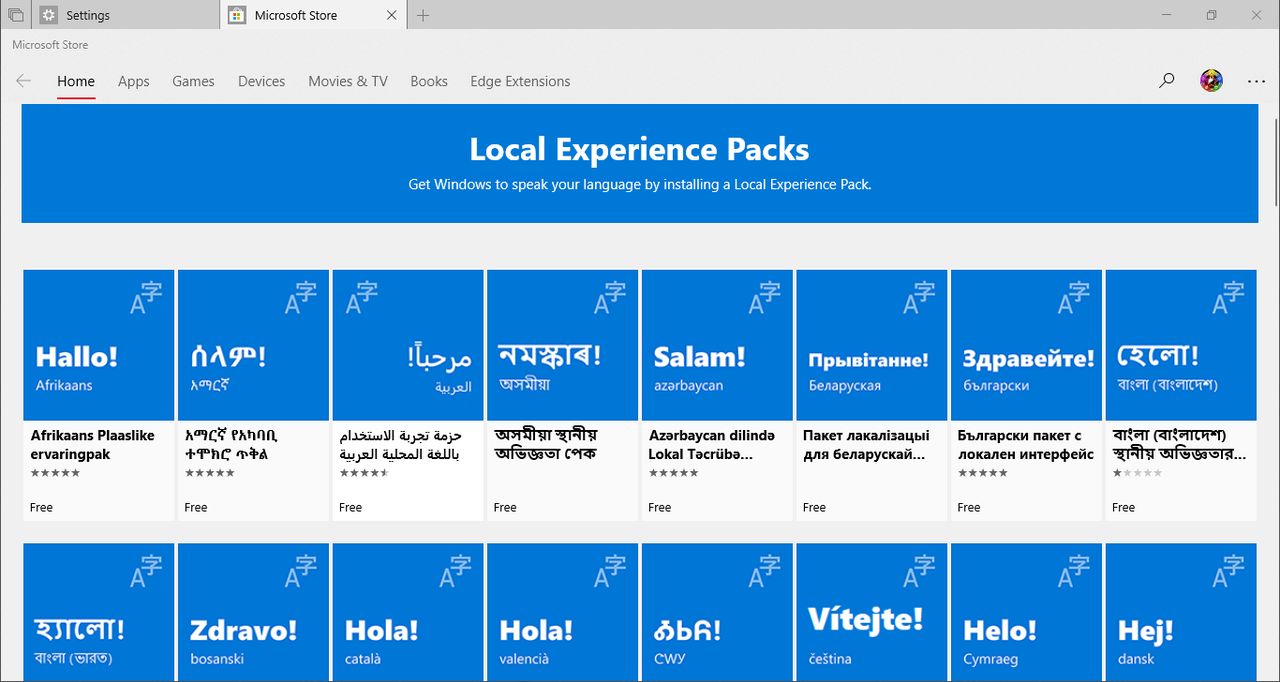Image resolution: width=1280 pixels, height=682 pixels.
Task: Click the Free label on Беларуская pack
Action: tap(814, 507)
